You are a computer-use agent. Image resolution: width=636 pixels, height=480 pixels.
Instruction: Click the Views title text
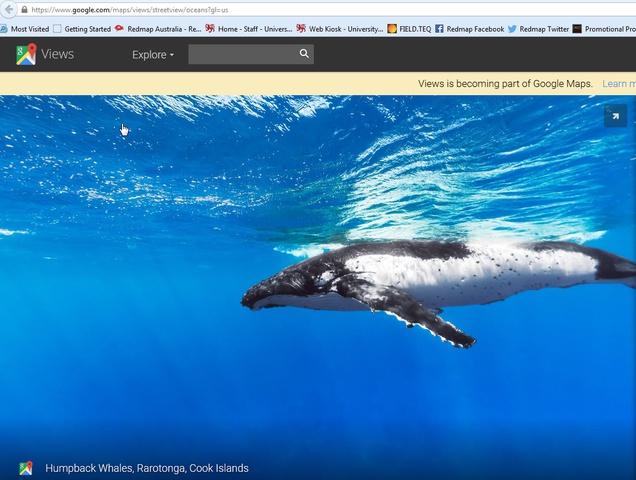[57, 54]
